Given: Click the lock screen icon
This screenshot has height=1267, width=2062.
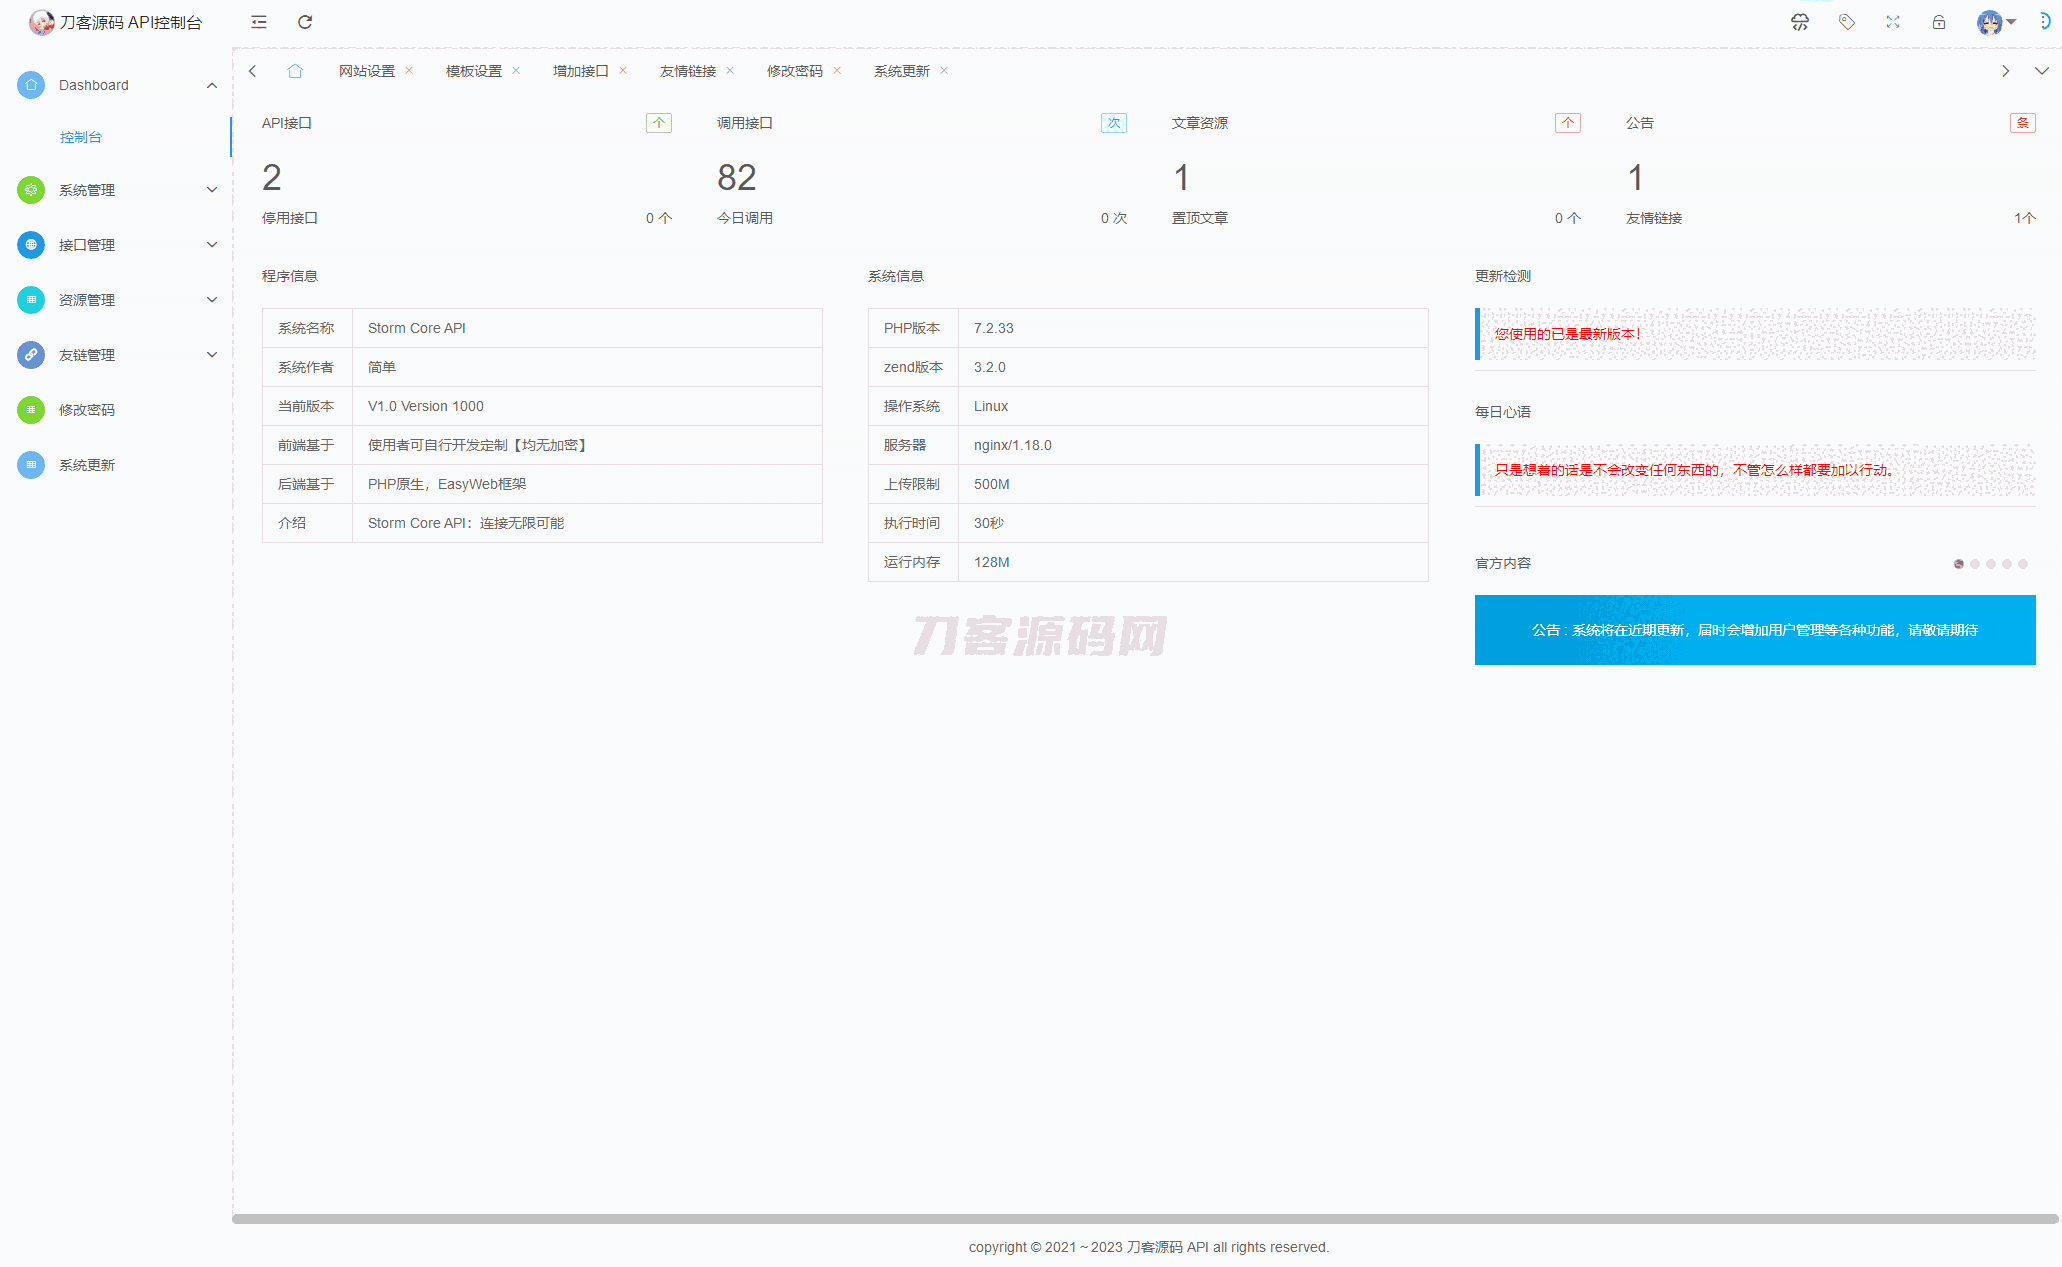Looking at the screenshot, I should pyautogui.click(x=1939, y=22).
